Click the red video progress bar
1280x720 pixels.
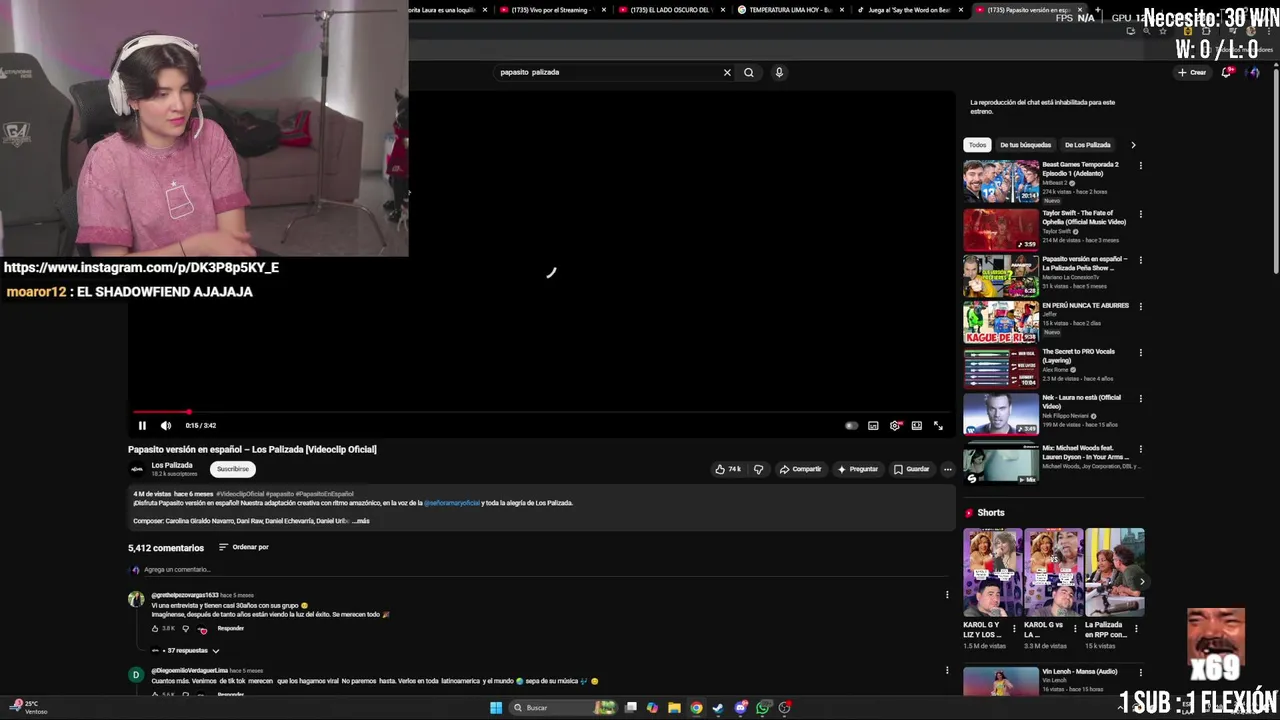(x=160, y=412)
